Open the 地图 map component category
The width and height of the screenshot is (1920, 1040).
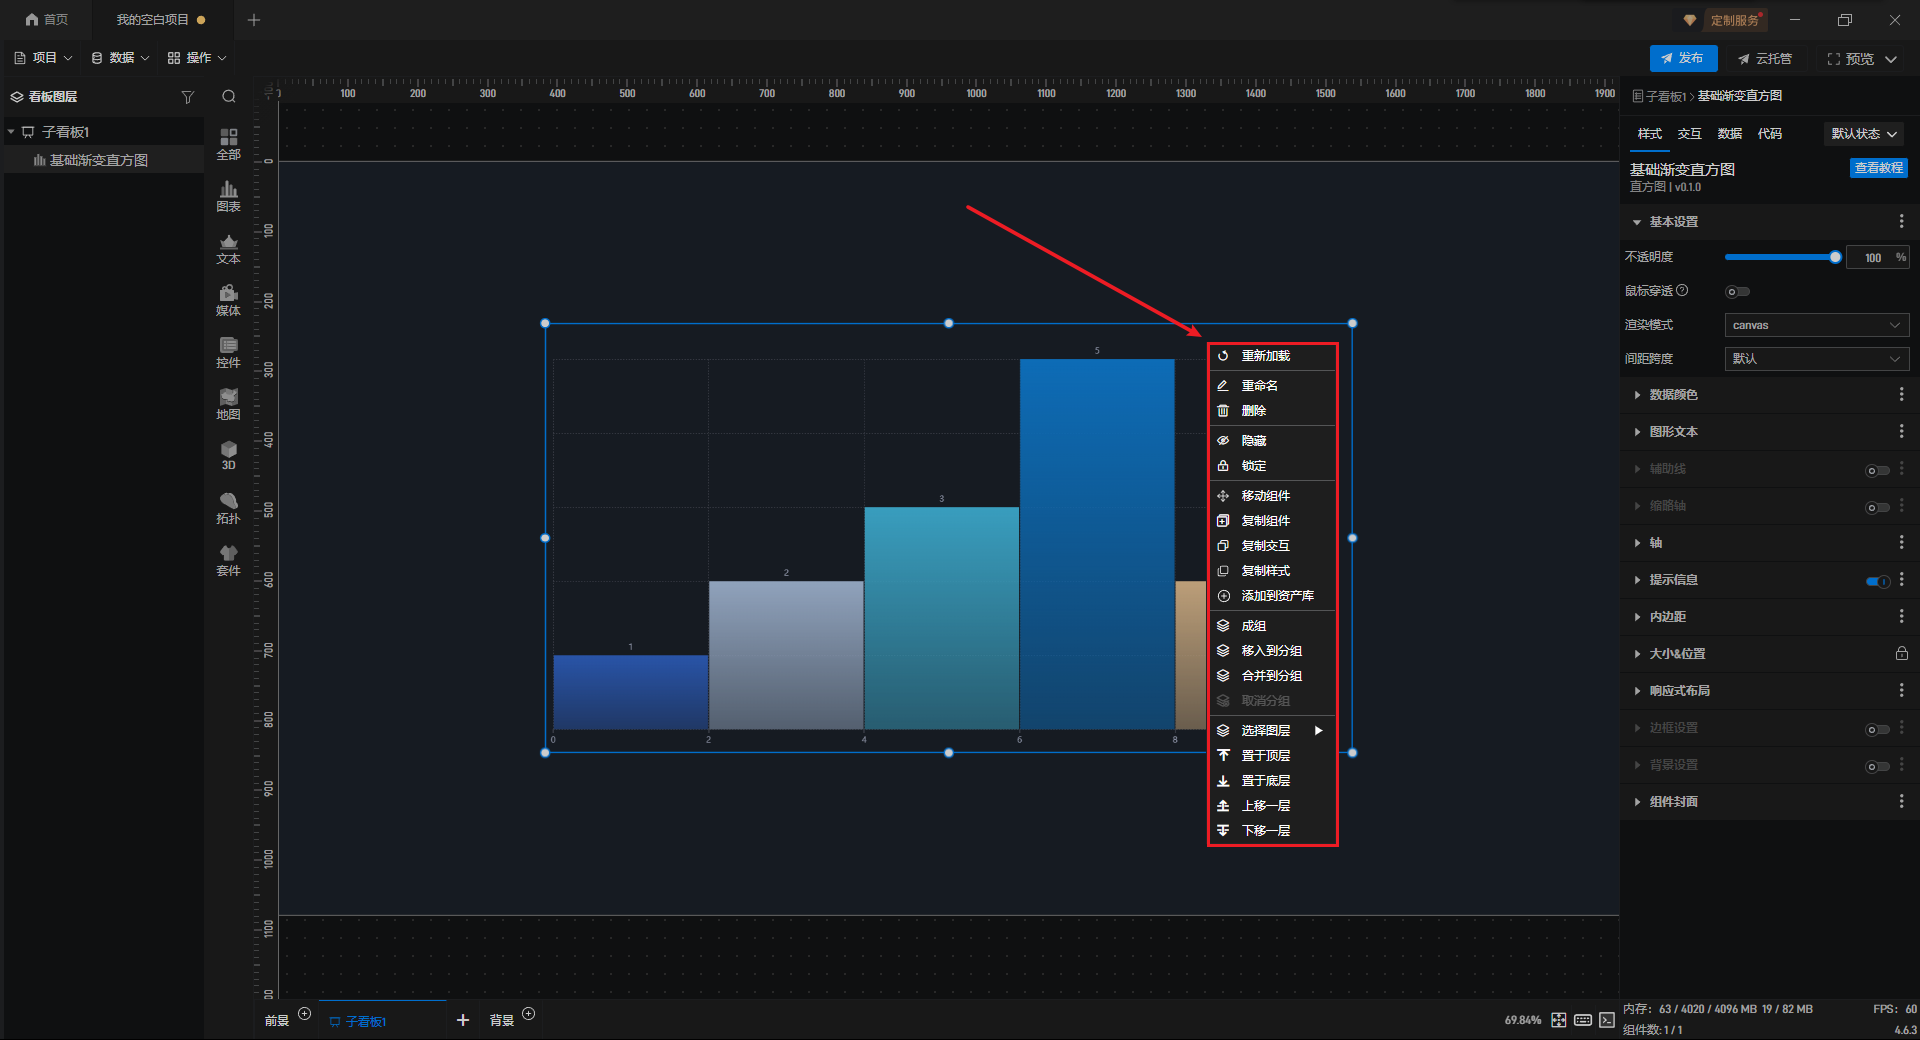pyautogui.click(x=228, y=404)
